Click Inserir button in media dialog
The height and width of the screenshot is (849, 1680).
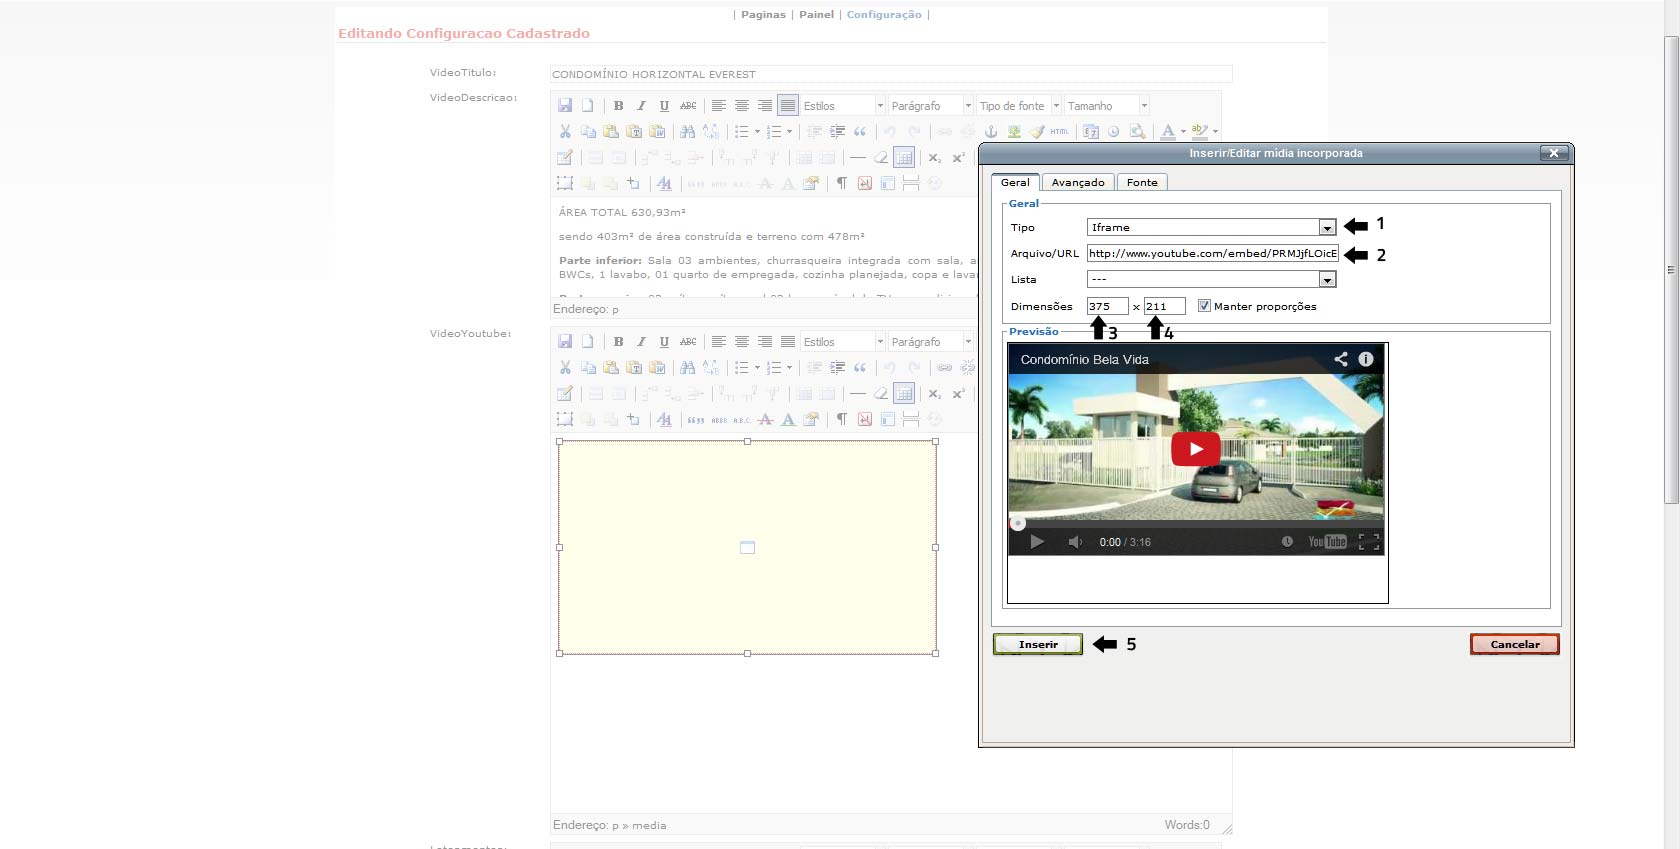1038,644
